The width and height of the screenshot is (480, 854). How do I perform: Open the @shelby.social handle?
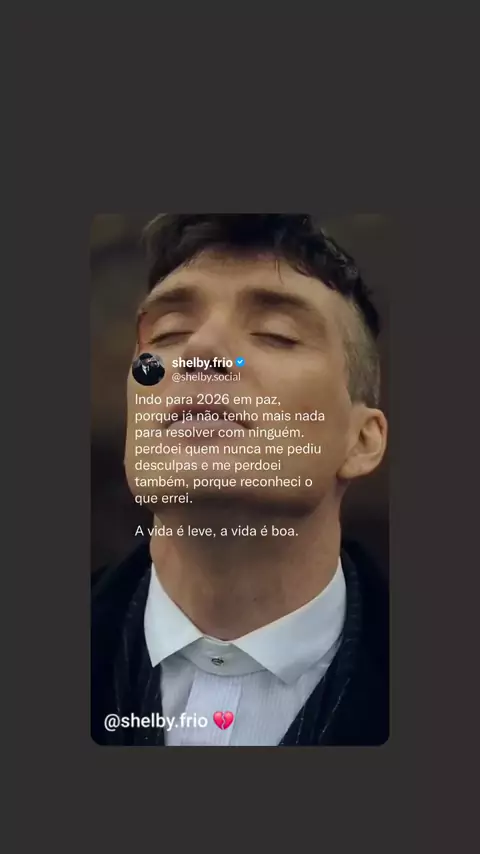coord(206,376)
